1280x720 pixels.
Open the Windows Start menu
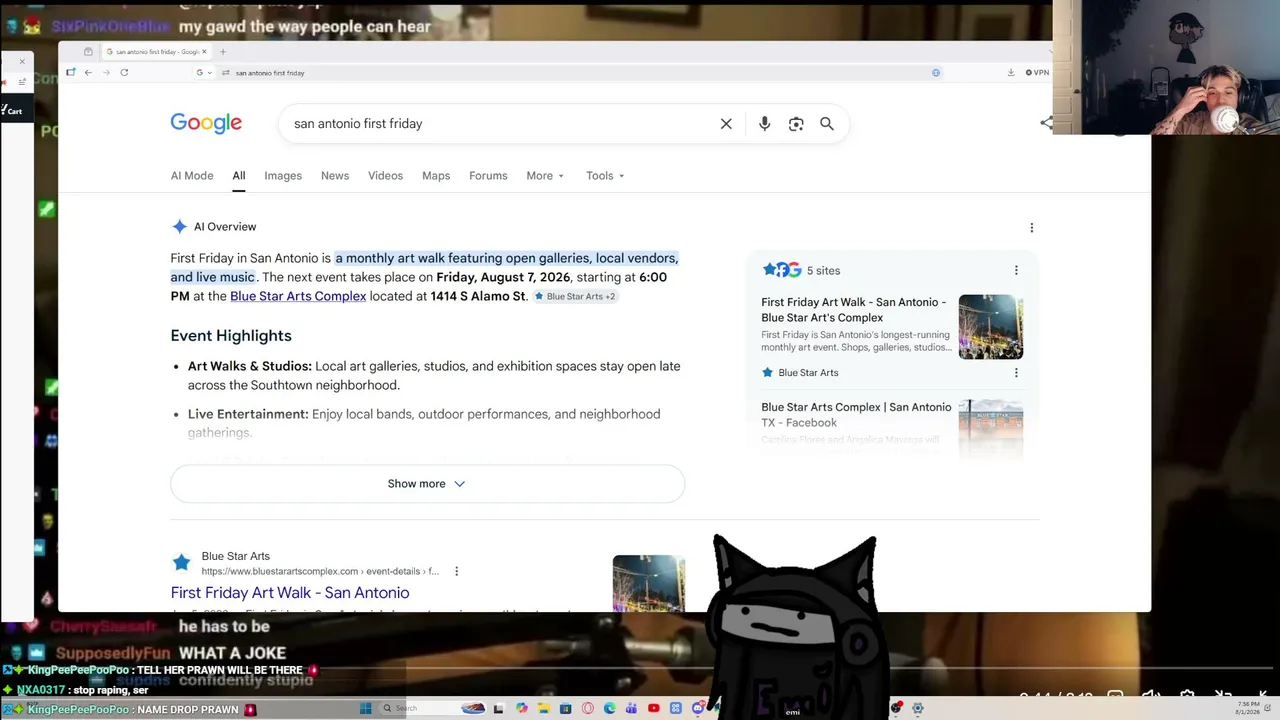(366, 708)
